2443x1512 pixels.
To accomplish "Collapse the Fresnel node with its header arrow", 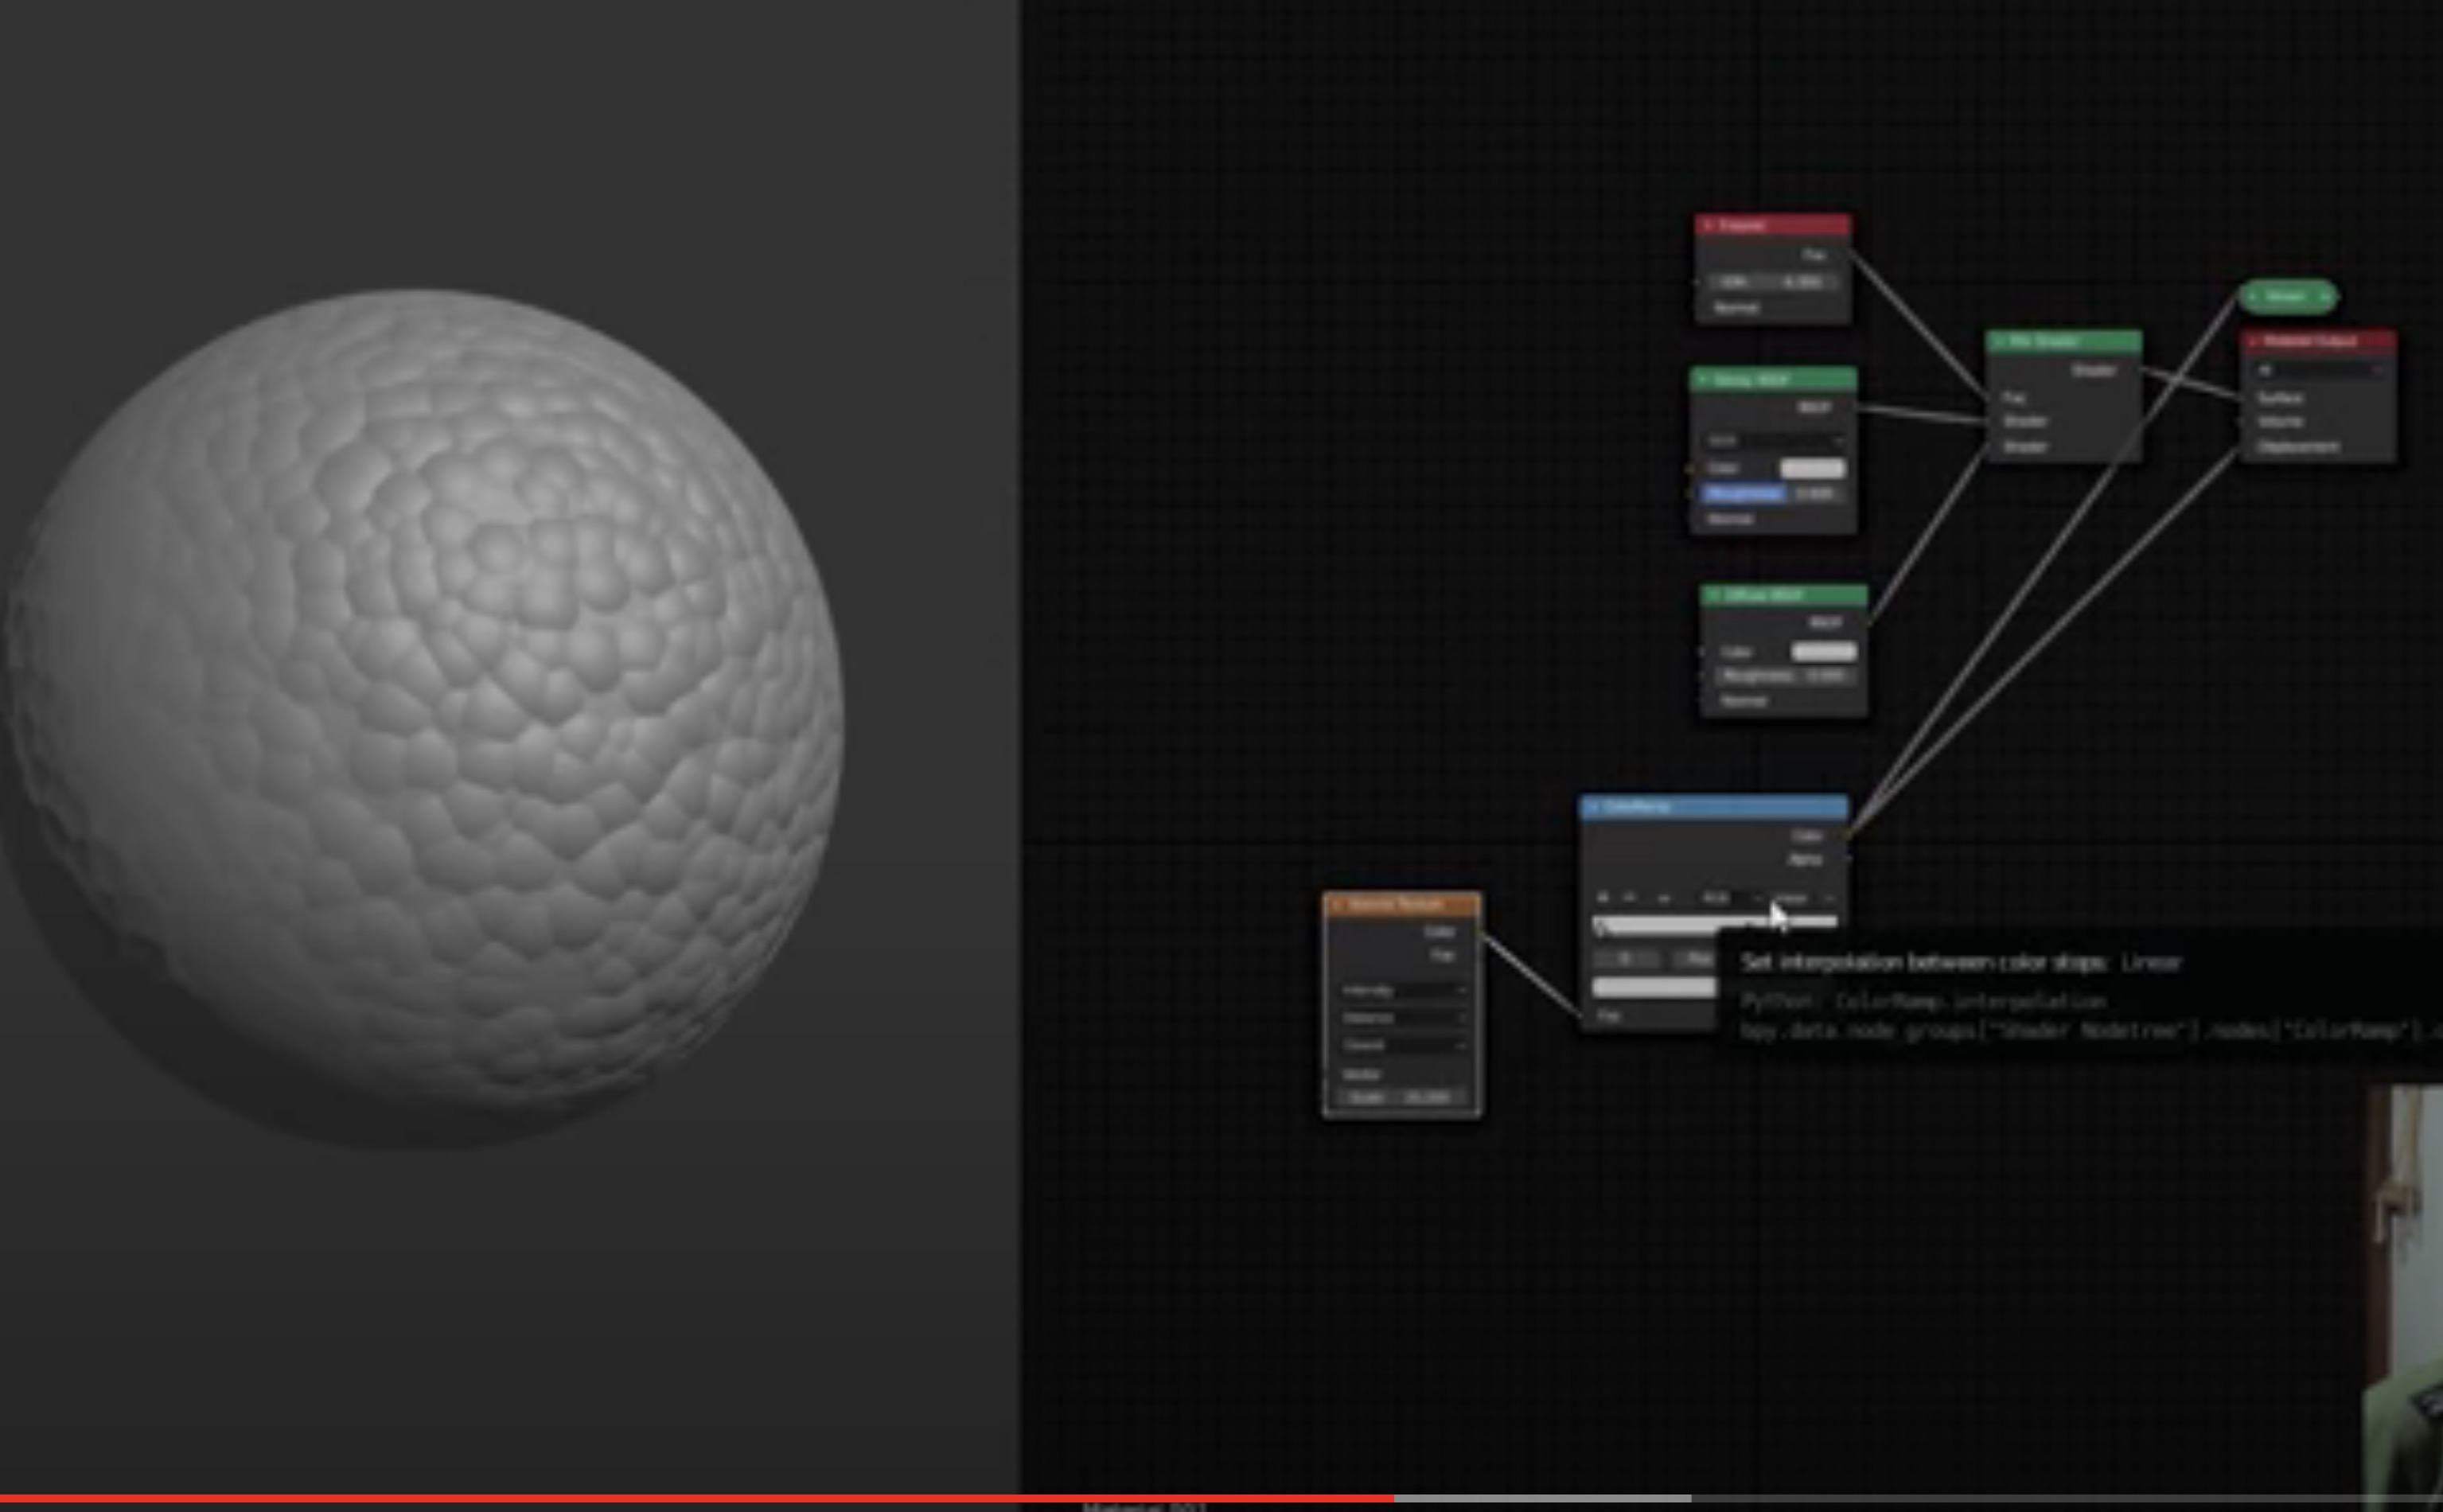I will (1708, 226).
